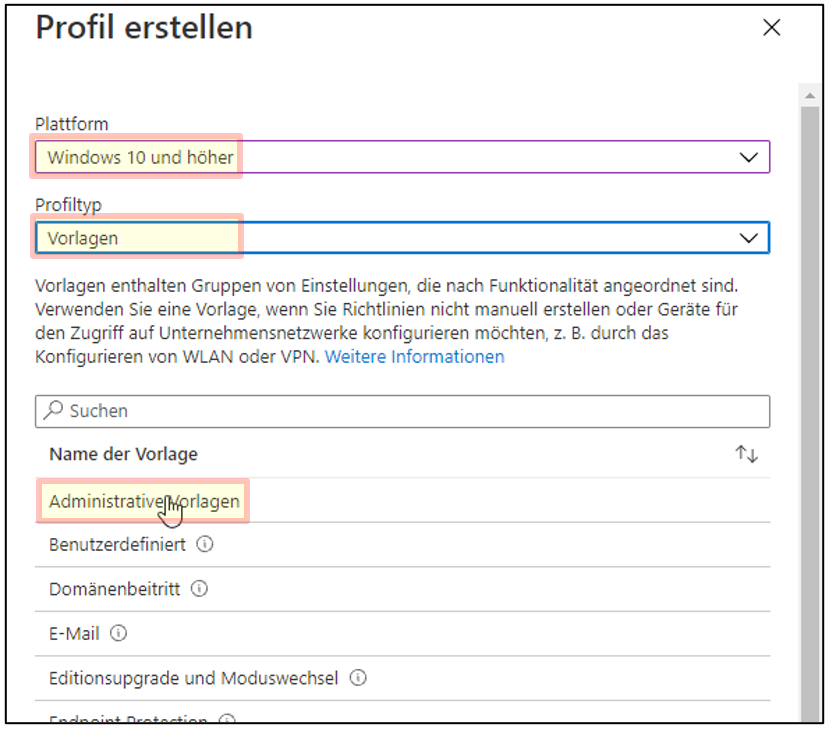
Task: Click the info icon for Editionsupgrade und Moduswechsel
Action: (357, 678)
